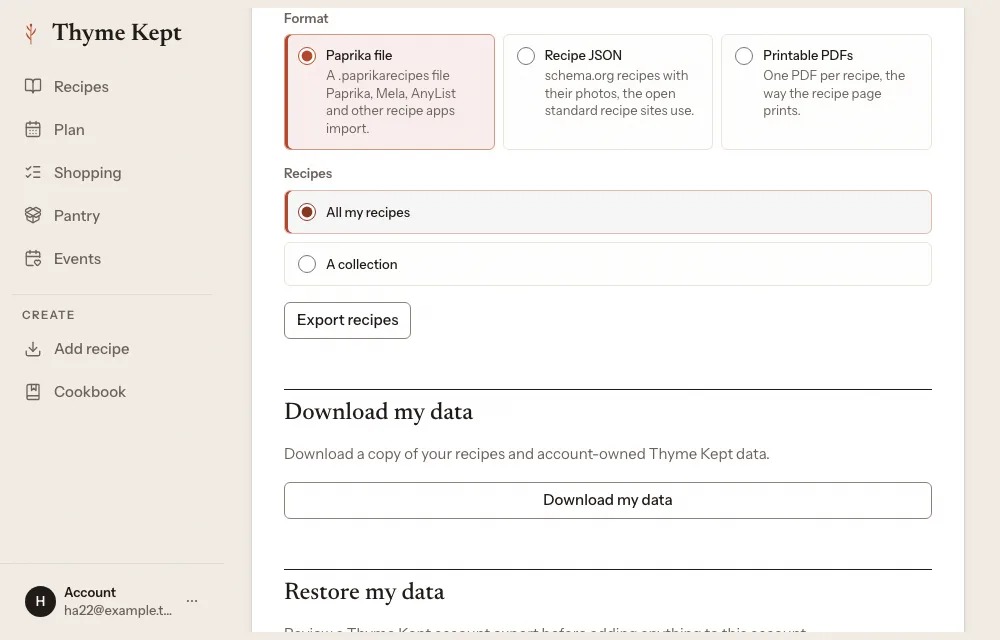Open the Events page
The height and width of the screenshot is (640, 1000).
pyautogui.click(x=77, y=259)
